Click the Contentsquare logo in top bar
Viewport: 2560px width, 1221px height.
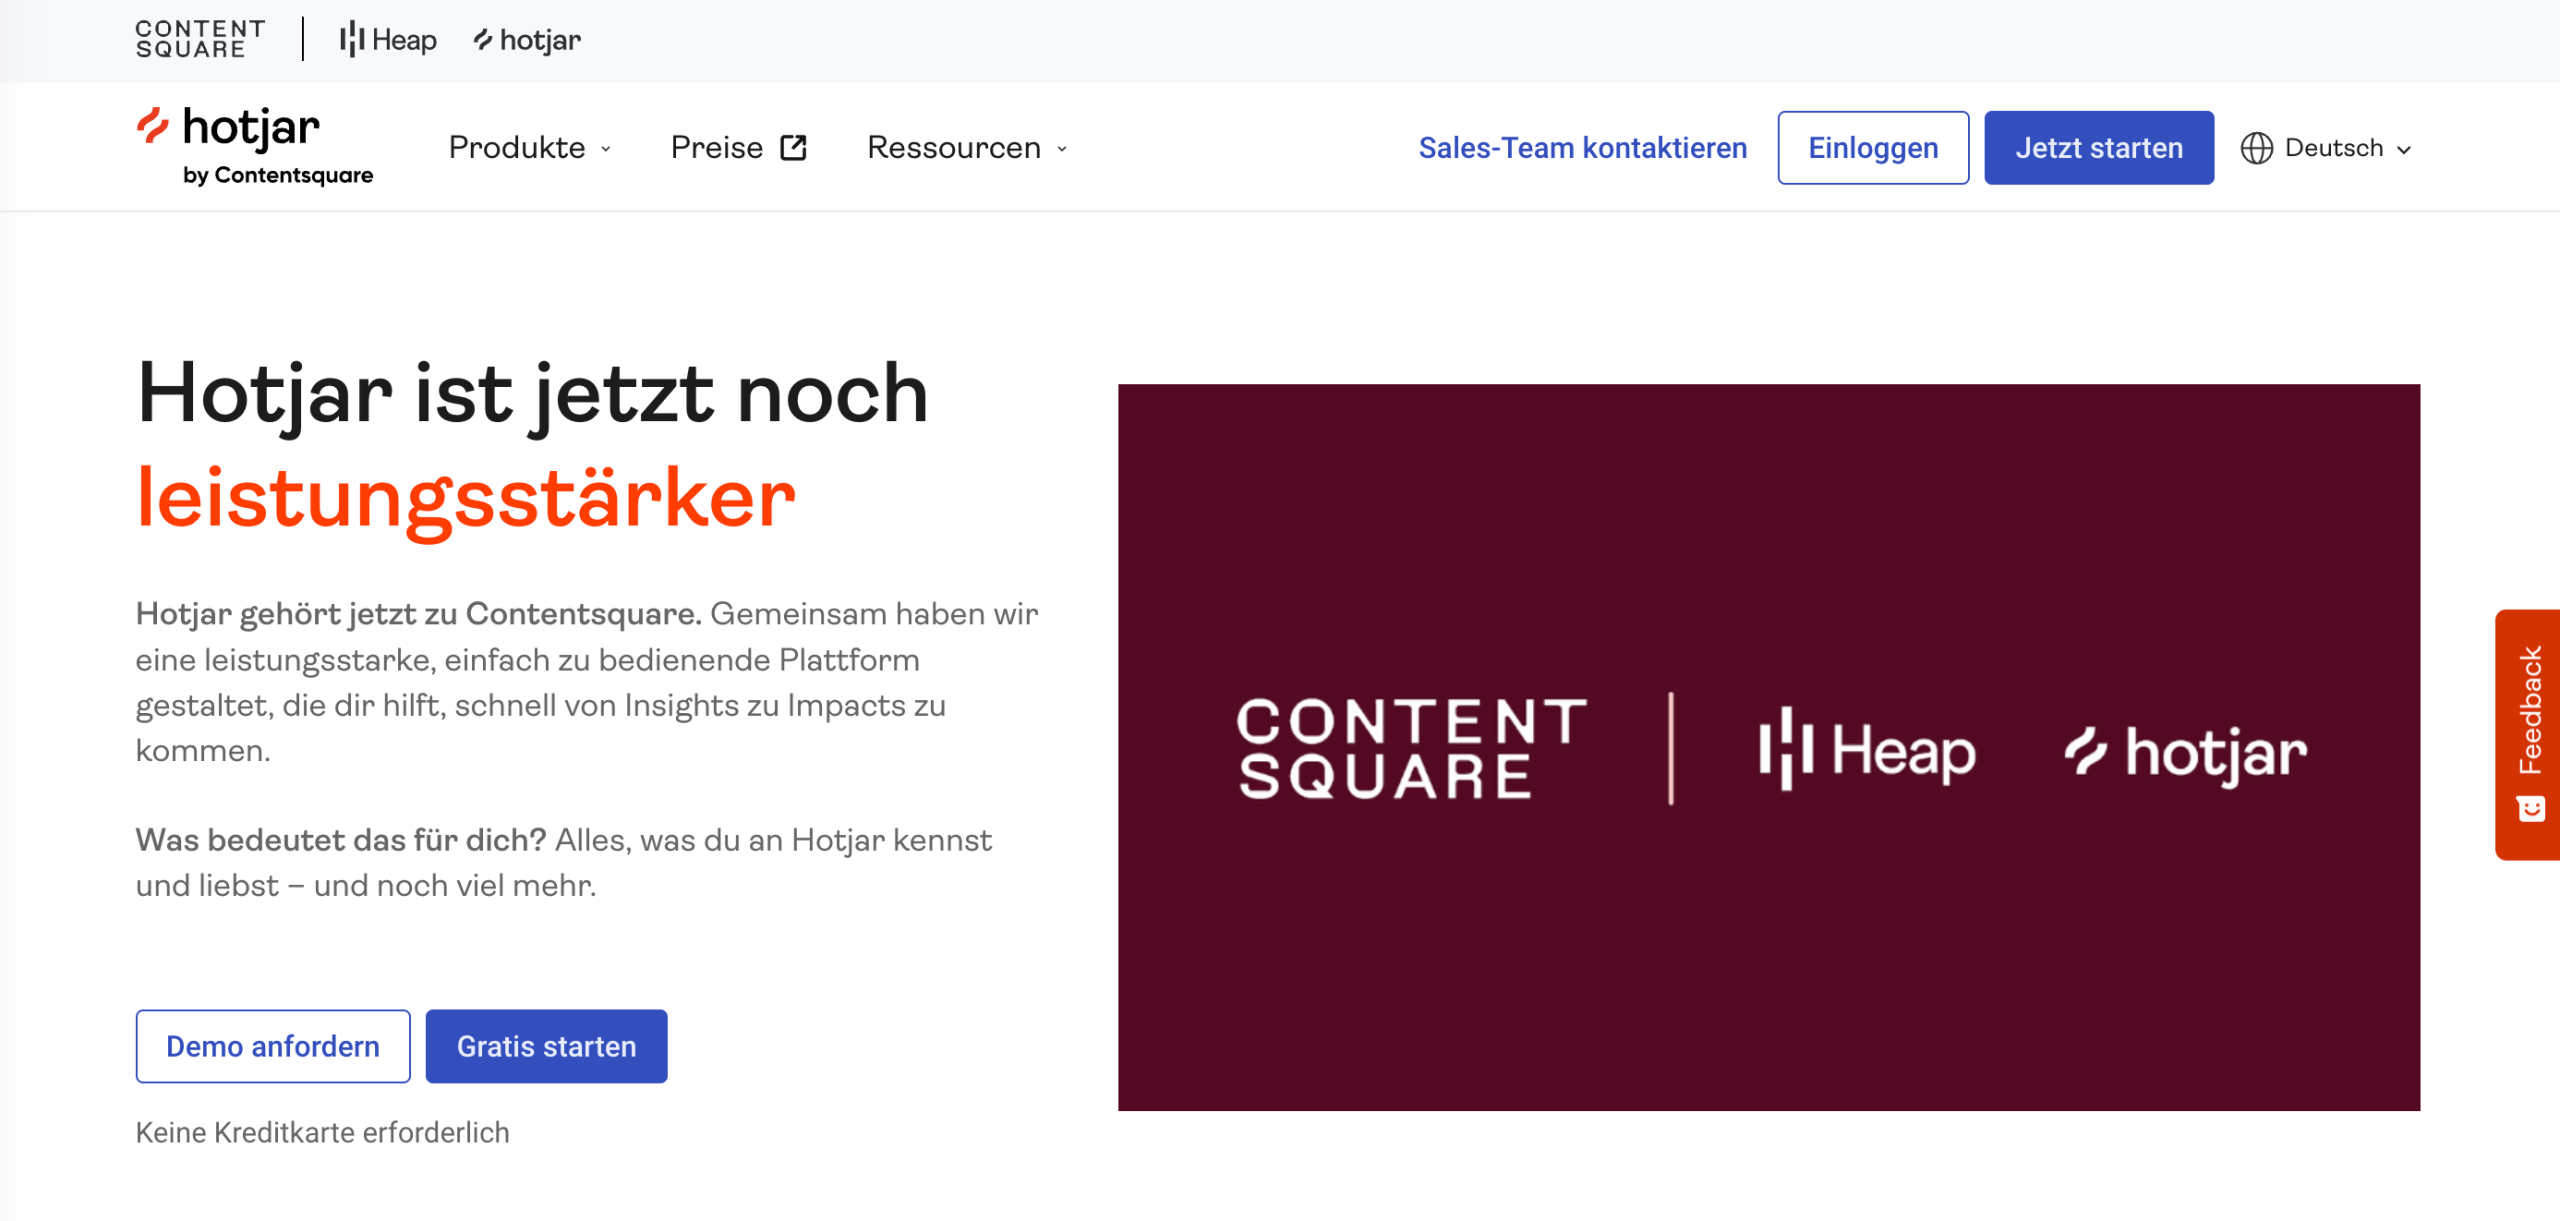(200, 39)
